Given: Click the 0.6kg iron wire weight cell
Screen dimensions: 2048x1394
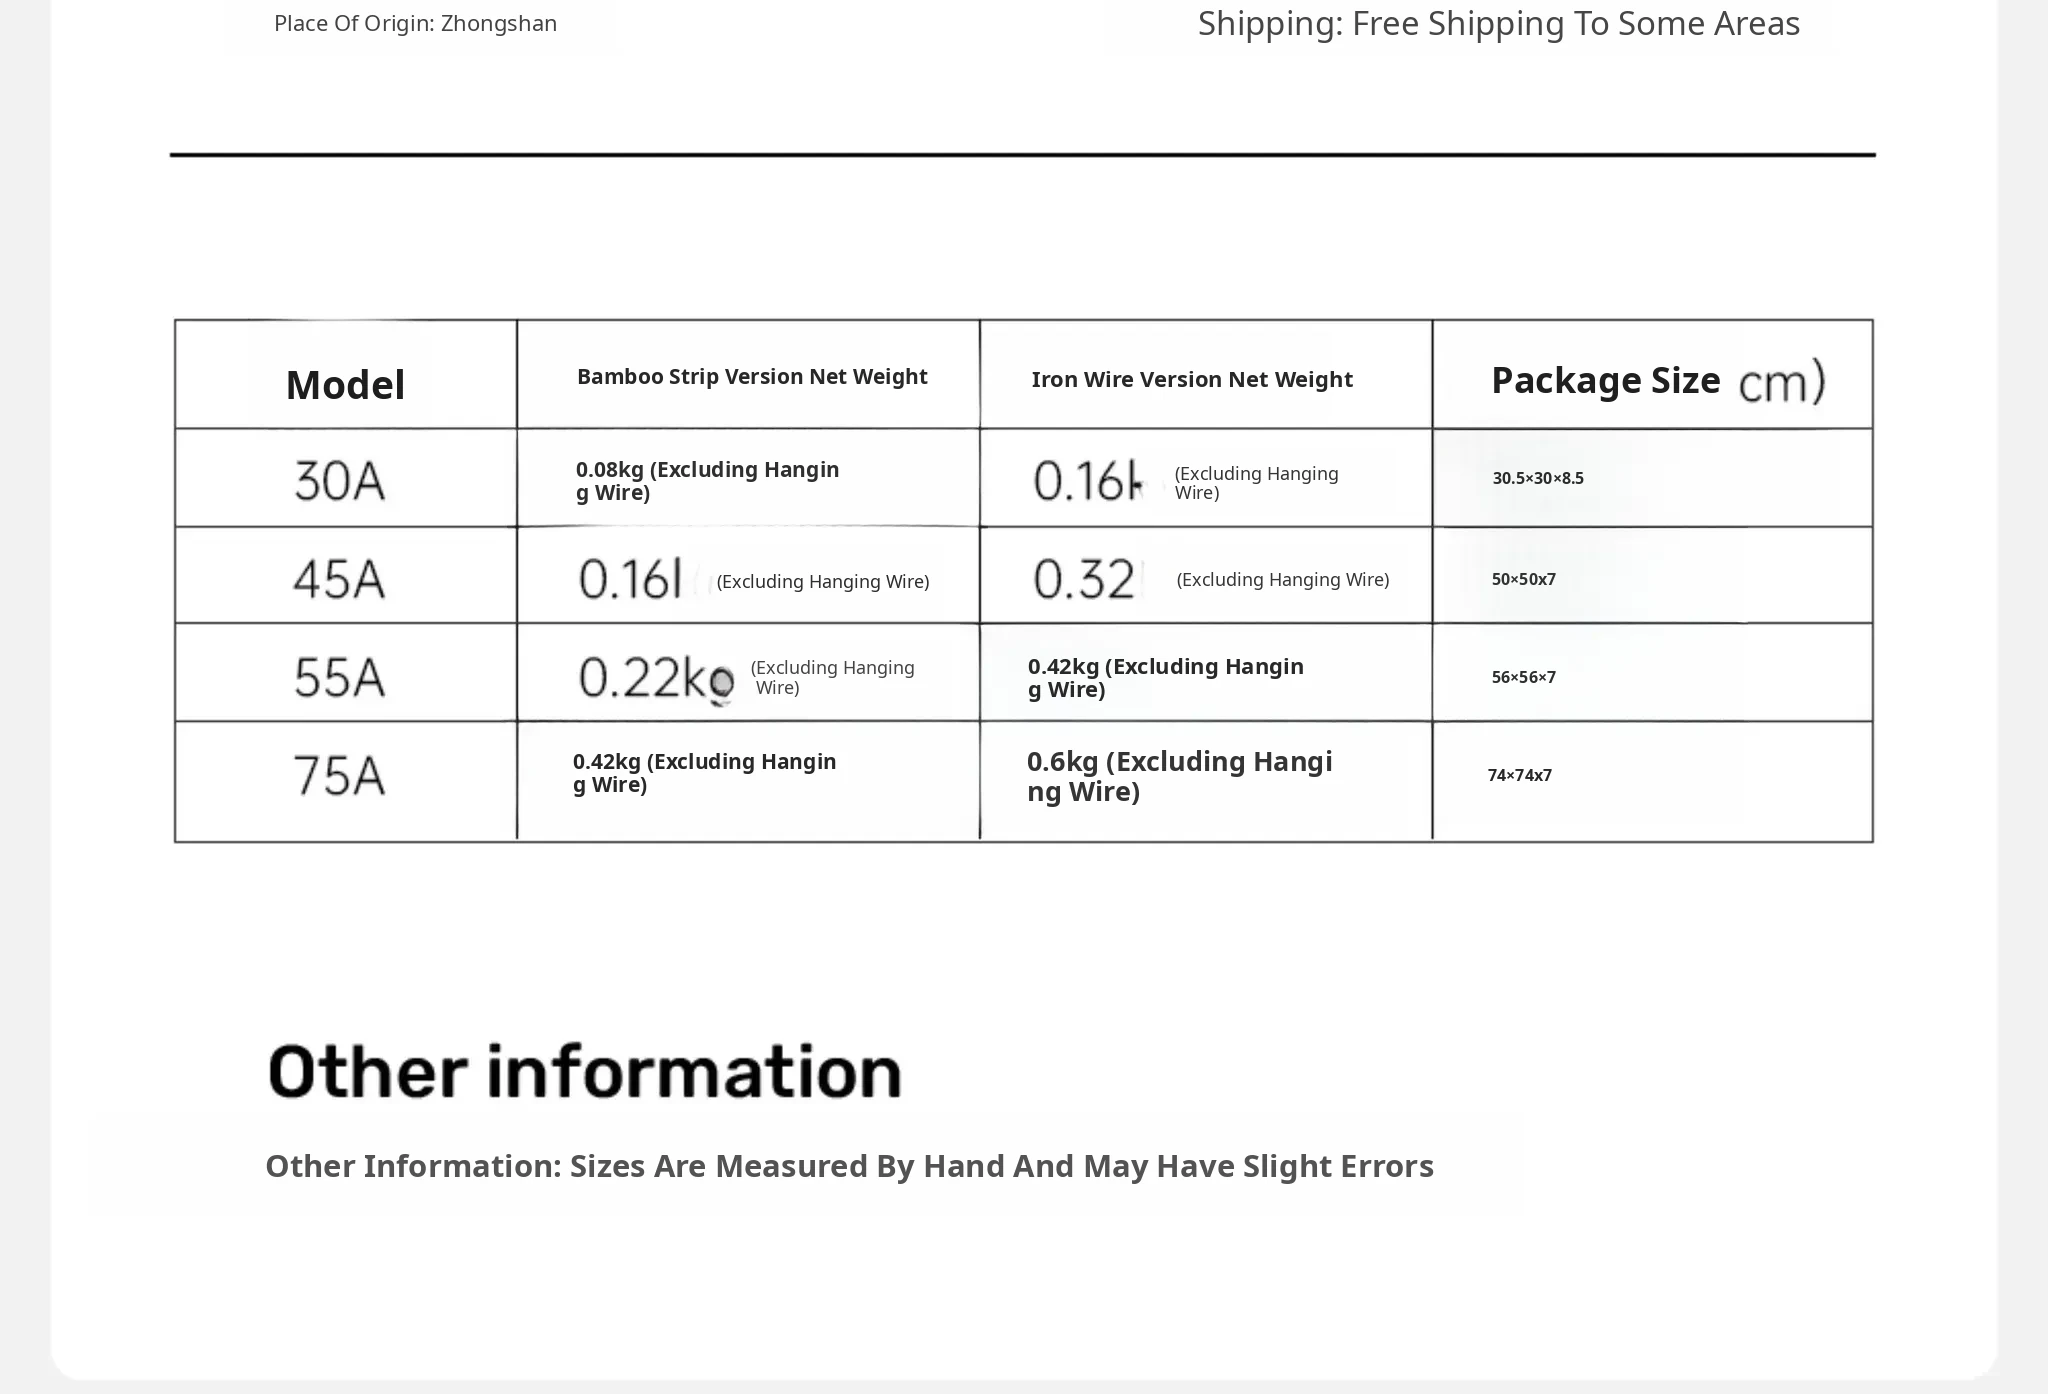Looking at the screenshot, I should tap(1179, 776).
